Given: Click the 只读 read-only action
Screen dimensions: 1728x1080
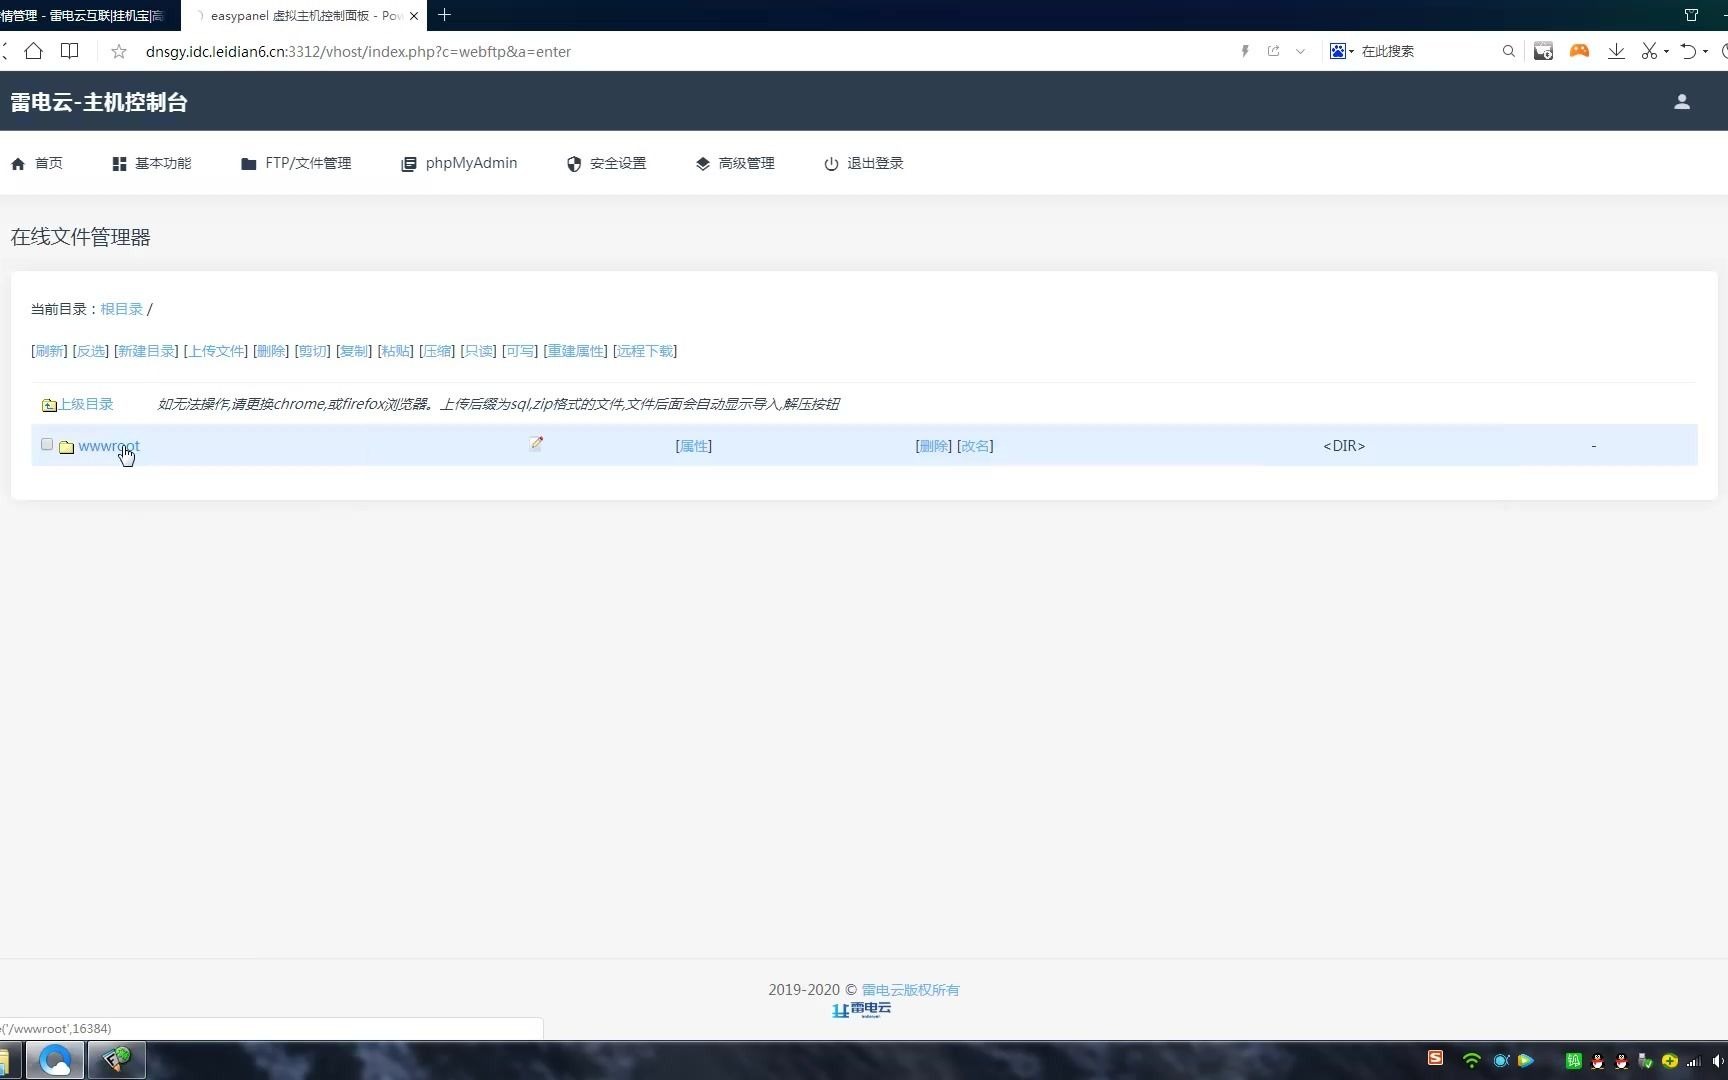Looking at the screenshot, I should point(478,351).
